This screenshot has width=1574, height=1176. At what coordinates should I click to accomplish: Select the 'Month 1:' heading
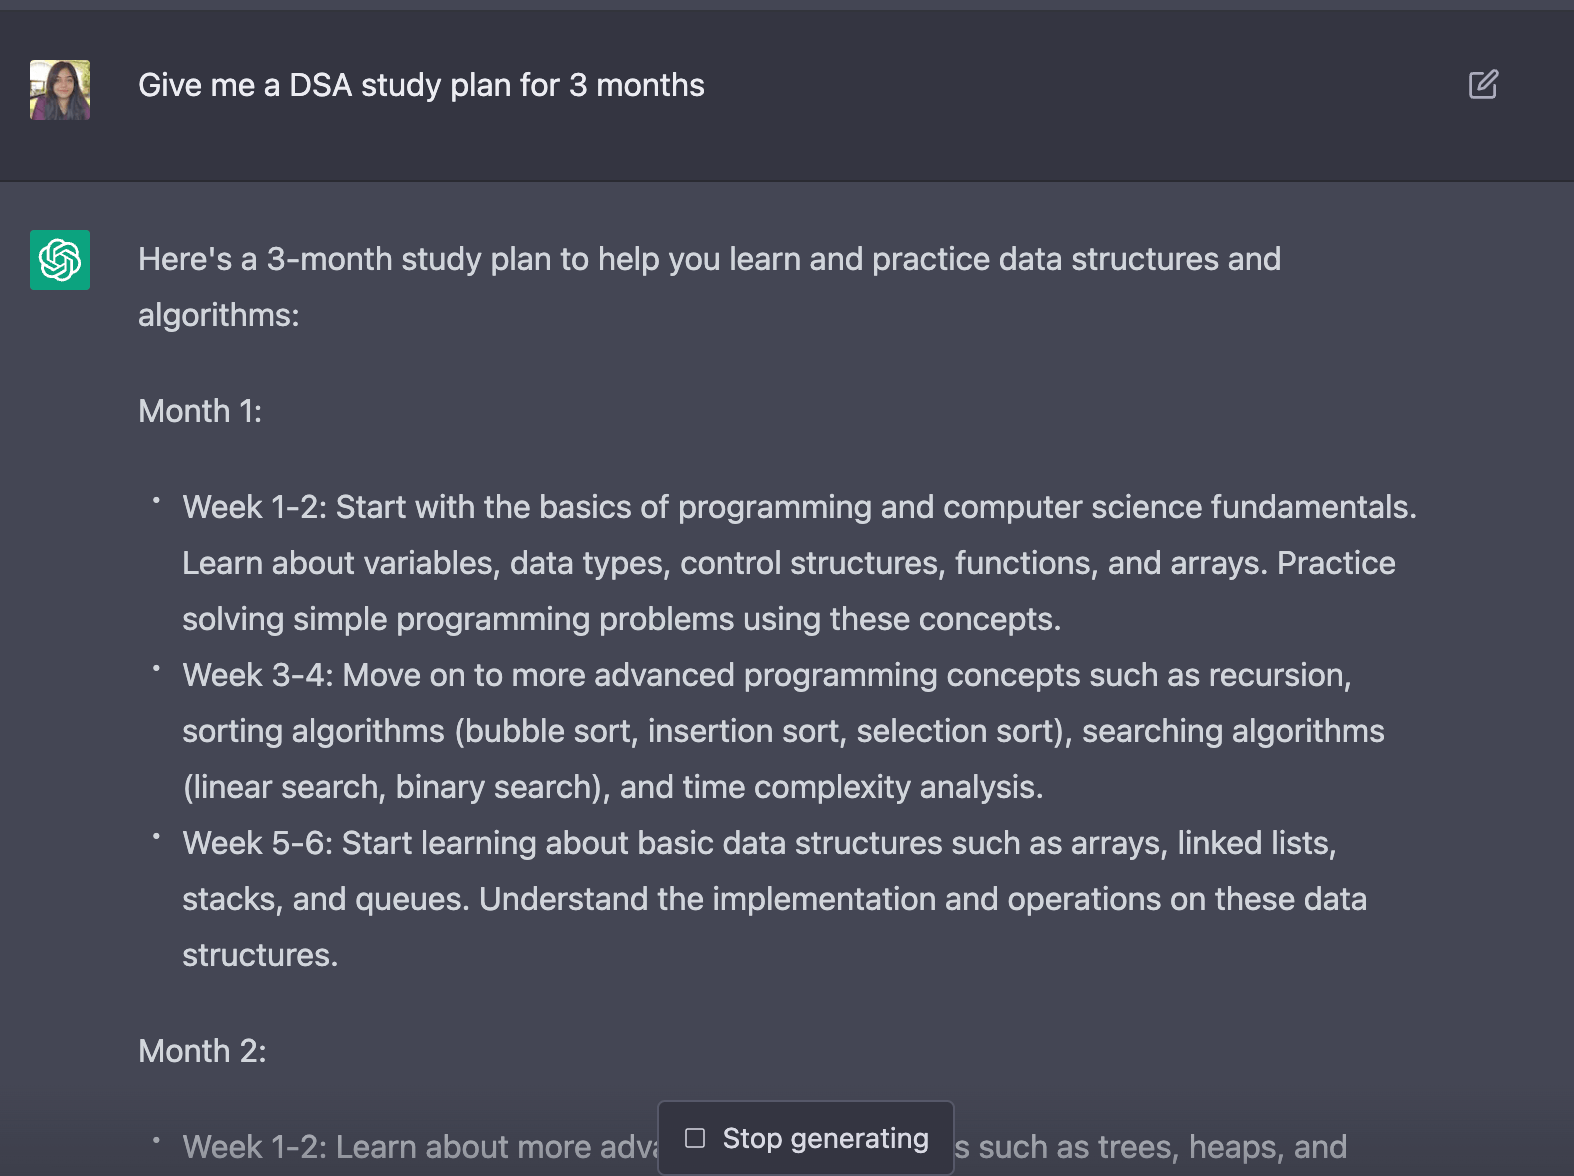200,411
